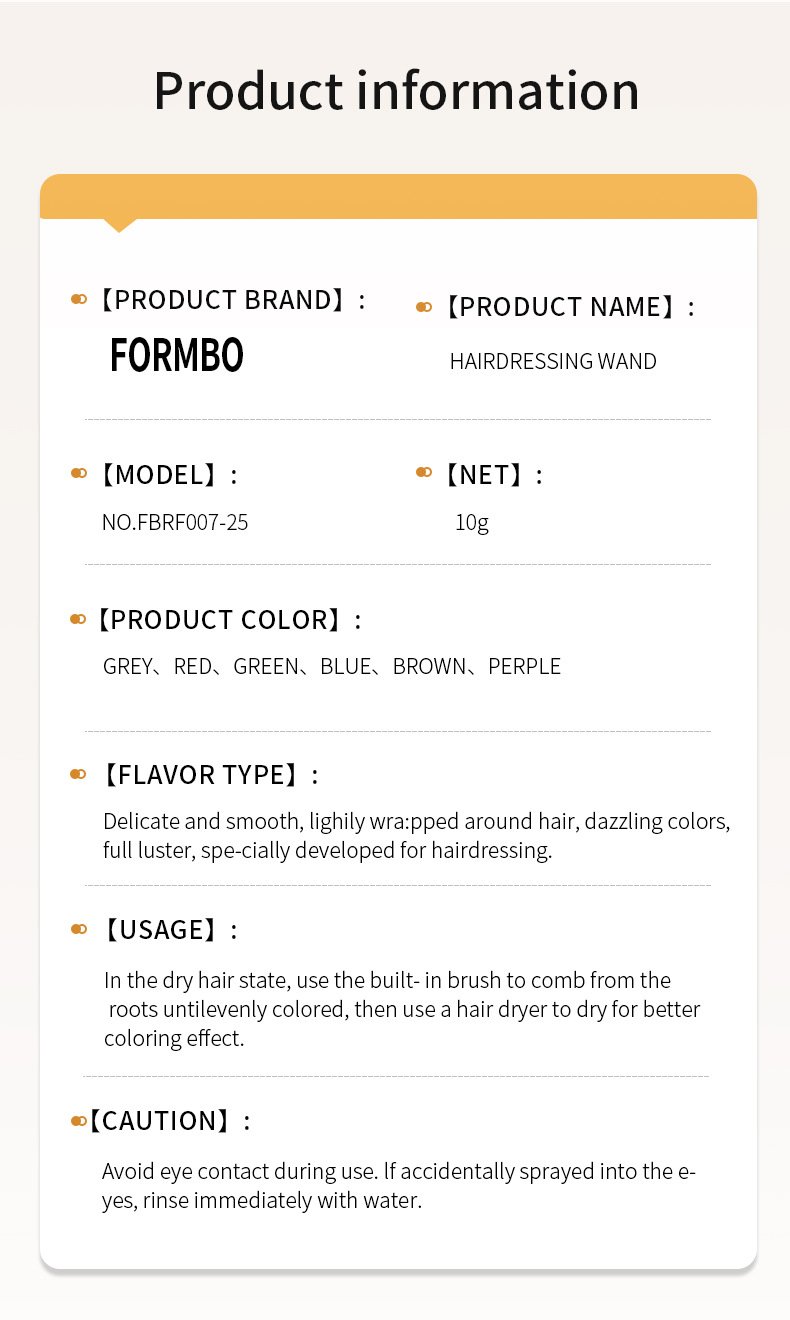Click the bullet icon beside FLAVOR TYPE
The image size is (790, 1320).
pyautogui.click(x=79, y=774)
